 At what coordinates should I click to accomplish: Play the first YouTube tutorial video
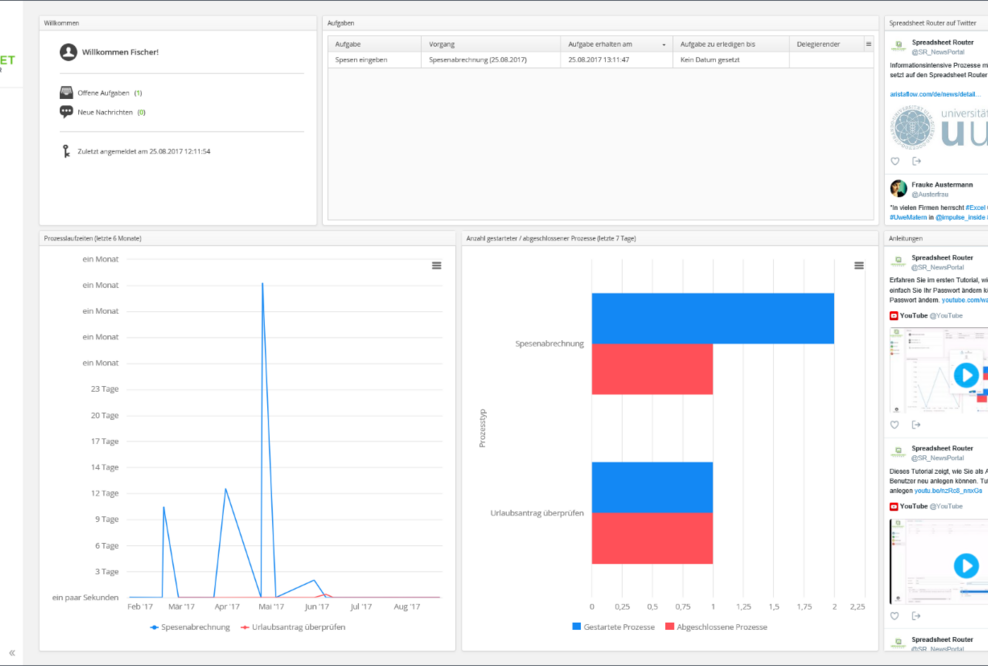(x=965, y=375)
